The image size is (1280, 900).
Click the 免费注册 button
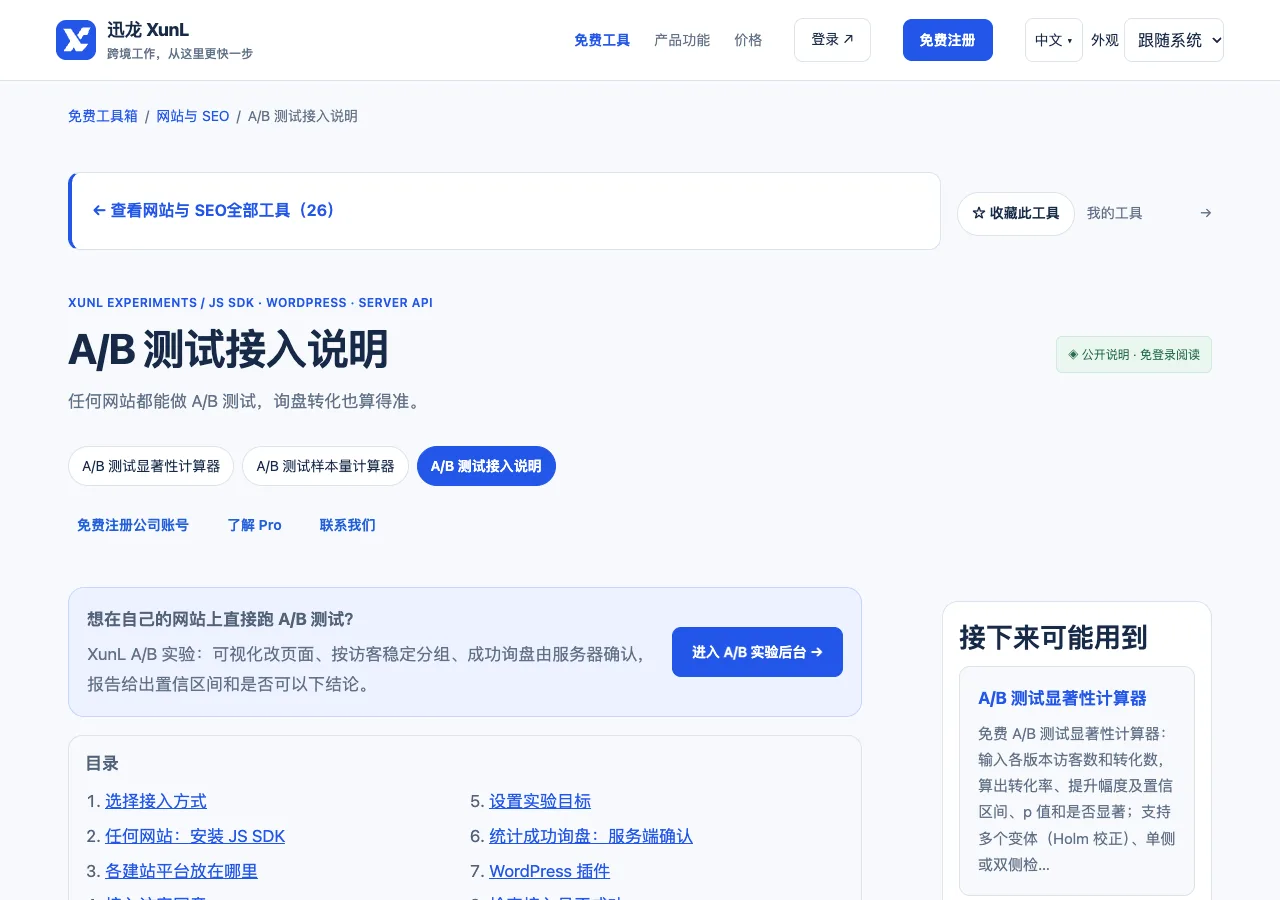click(x=948, y=40)
